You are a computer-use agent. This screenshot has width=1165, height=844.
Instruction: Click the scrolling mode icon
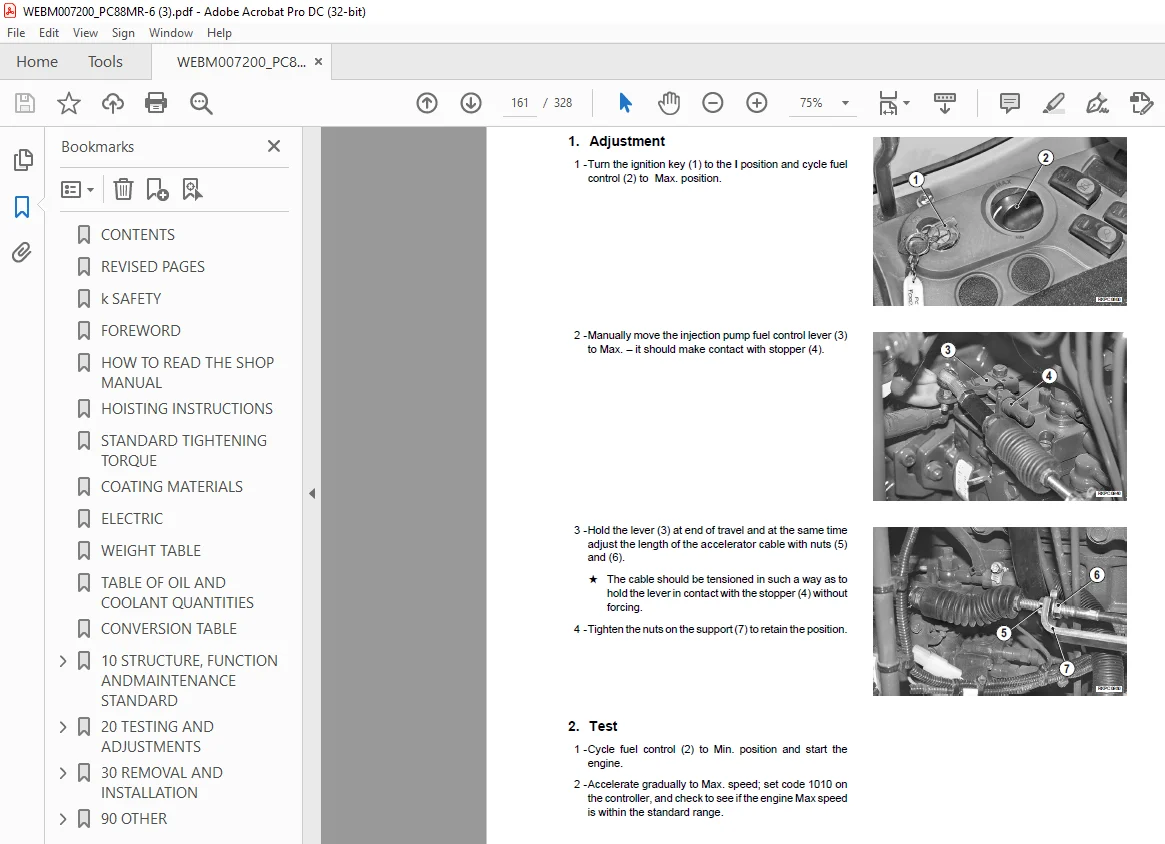click(x=944, y=103)
